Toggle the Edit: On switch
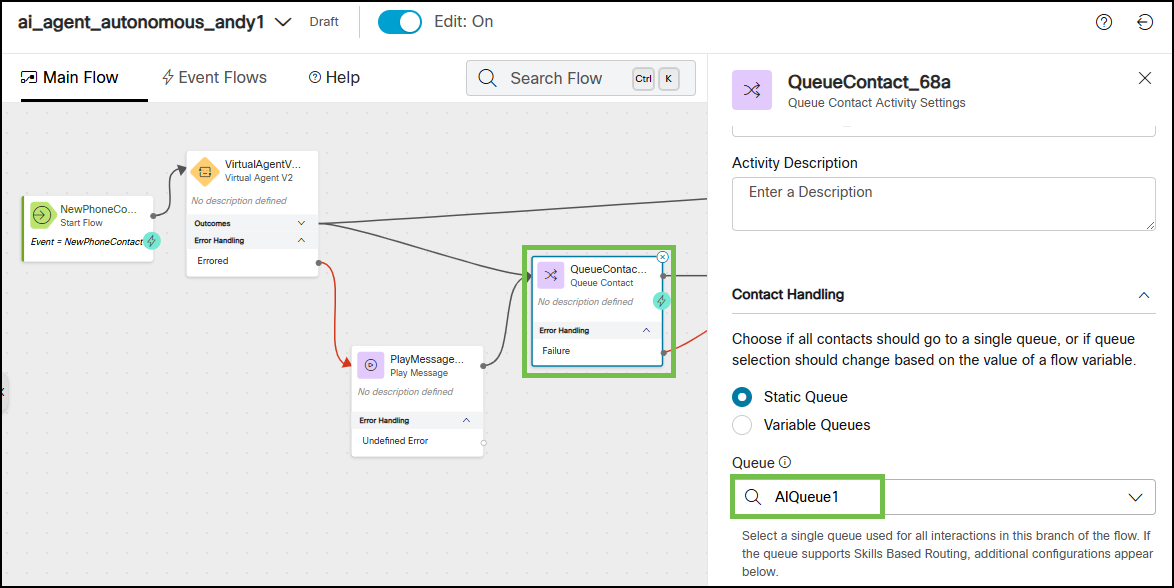The width and height of the screenshot is (1174, 588). pyautogui.click(x=400, y=22)
